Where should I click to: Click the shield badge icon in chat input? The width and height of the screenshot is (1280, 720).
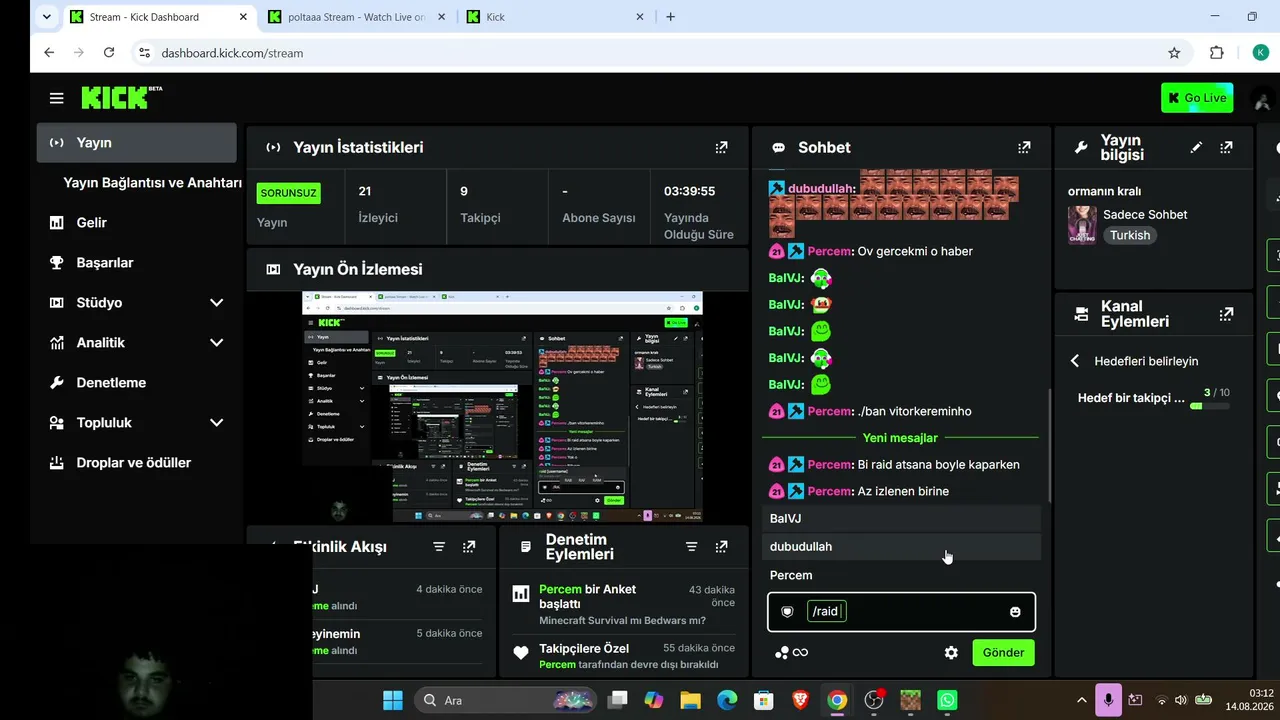pyautogui.click(x=787, y=612)
